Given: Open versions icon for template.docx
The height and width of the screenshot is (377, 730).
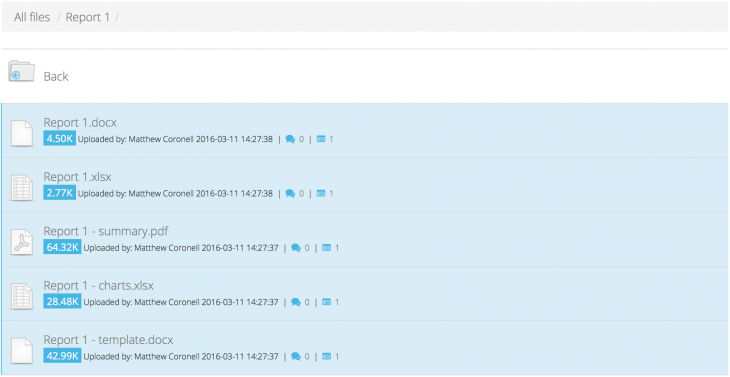Looking at the screenshot, I should (326, 357).
